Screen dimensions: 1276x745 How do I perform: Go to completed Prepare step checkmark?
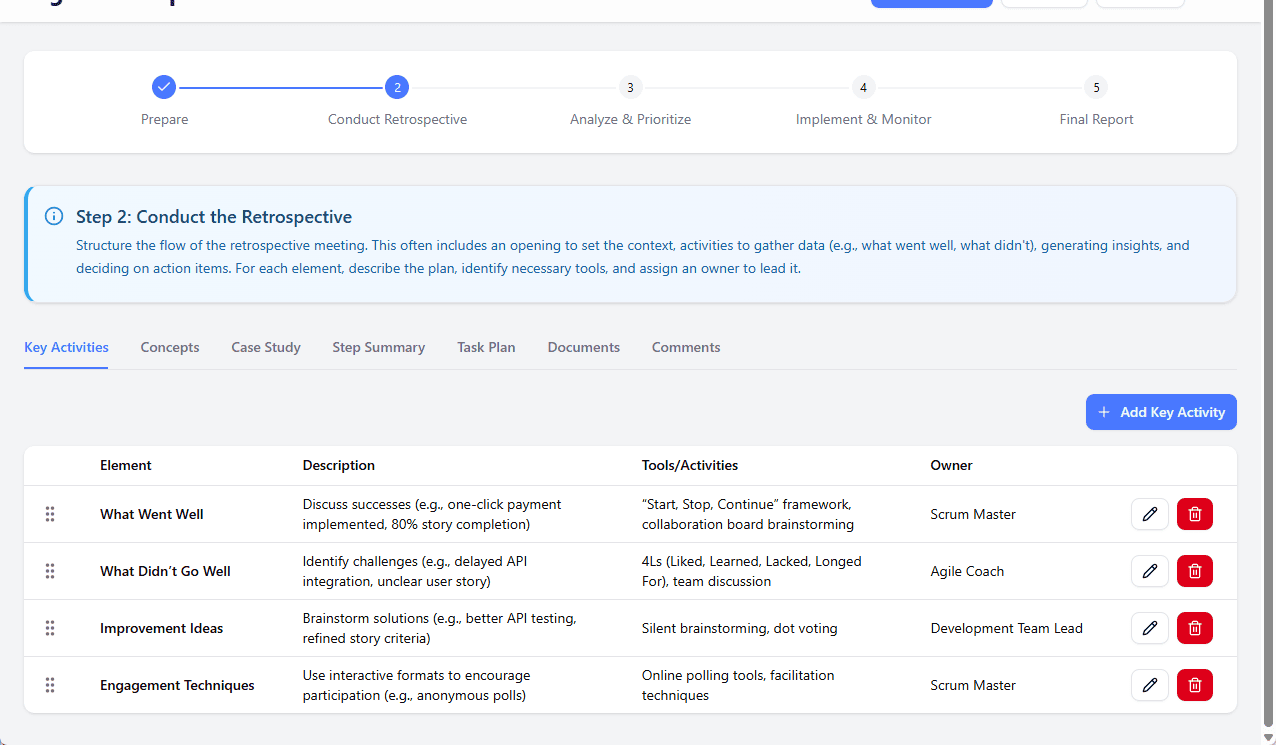(x=164, y=87)
